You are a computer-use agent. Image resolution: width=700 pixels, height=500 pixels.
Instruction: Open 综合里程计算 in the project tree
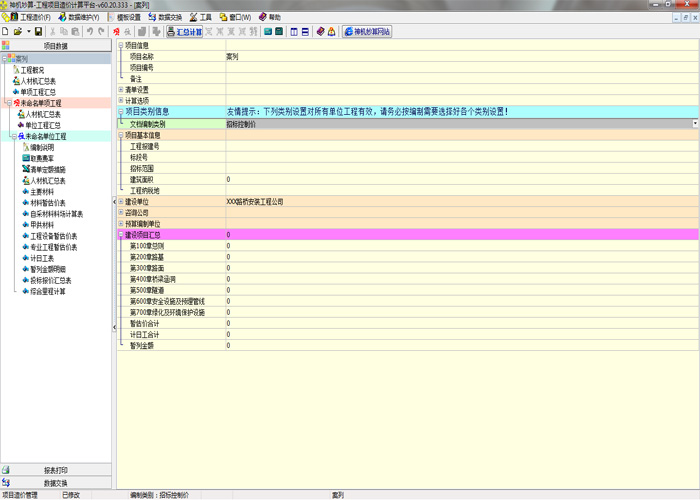point(47,291)
